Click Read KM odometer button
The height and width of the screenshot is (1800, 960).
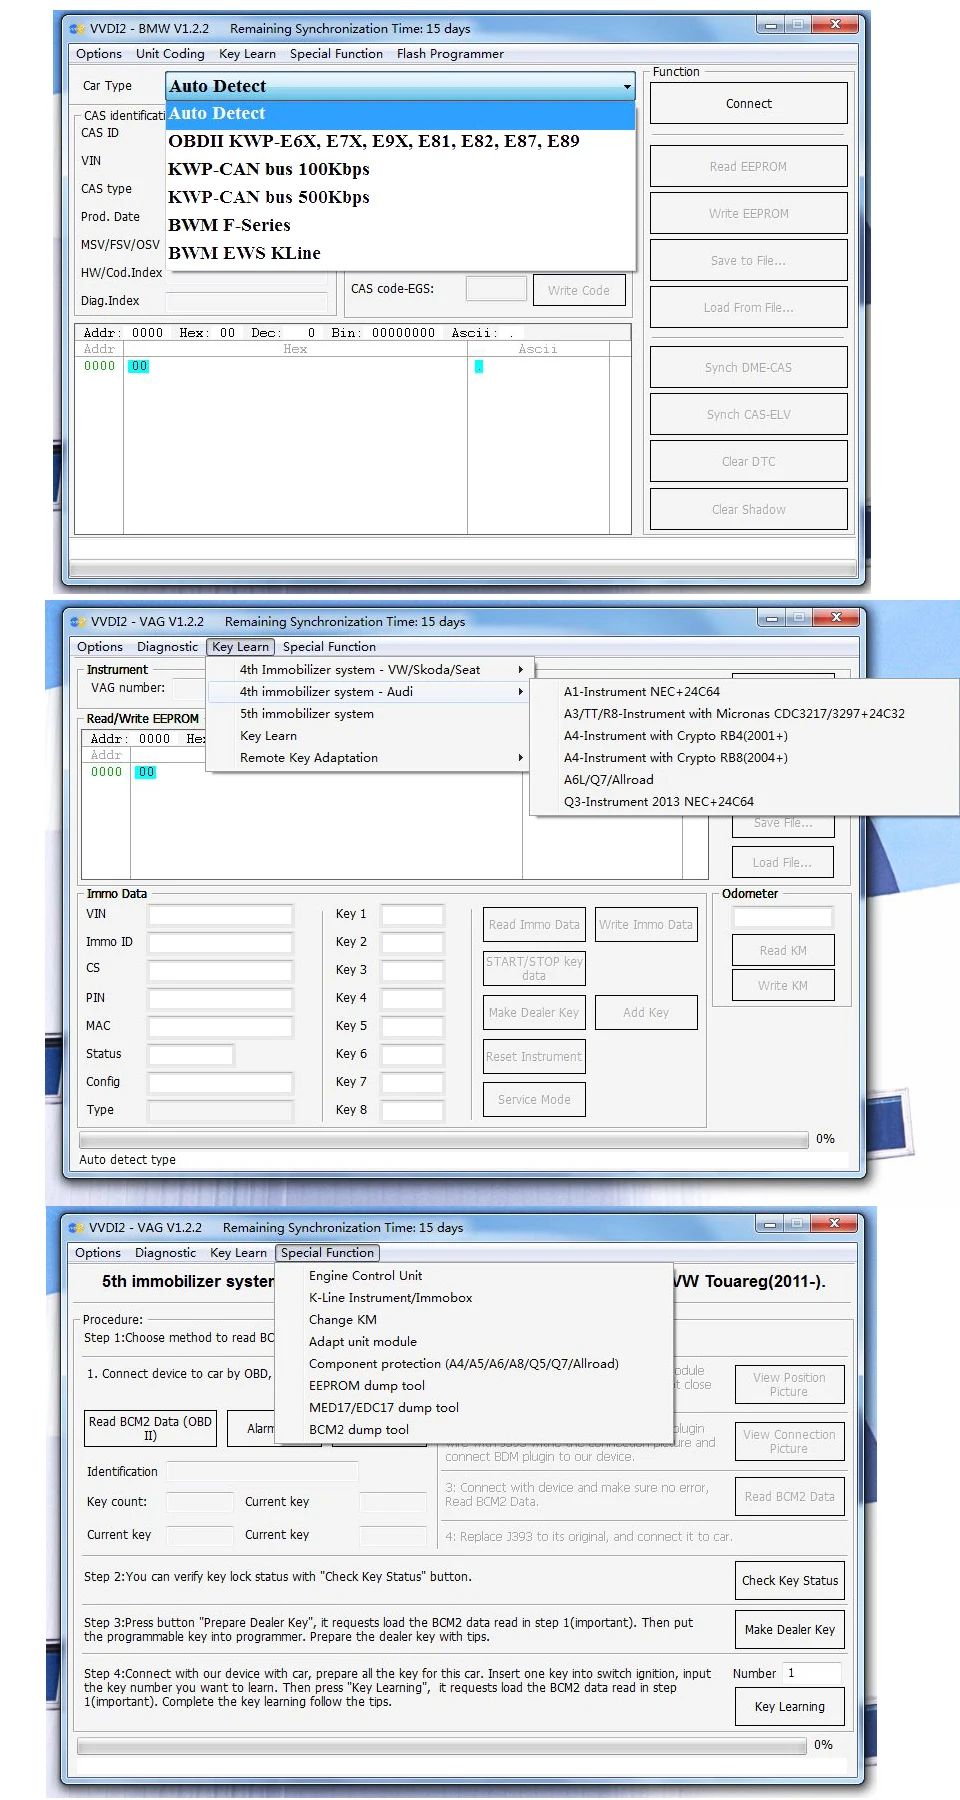point(783,951)
